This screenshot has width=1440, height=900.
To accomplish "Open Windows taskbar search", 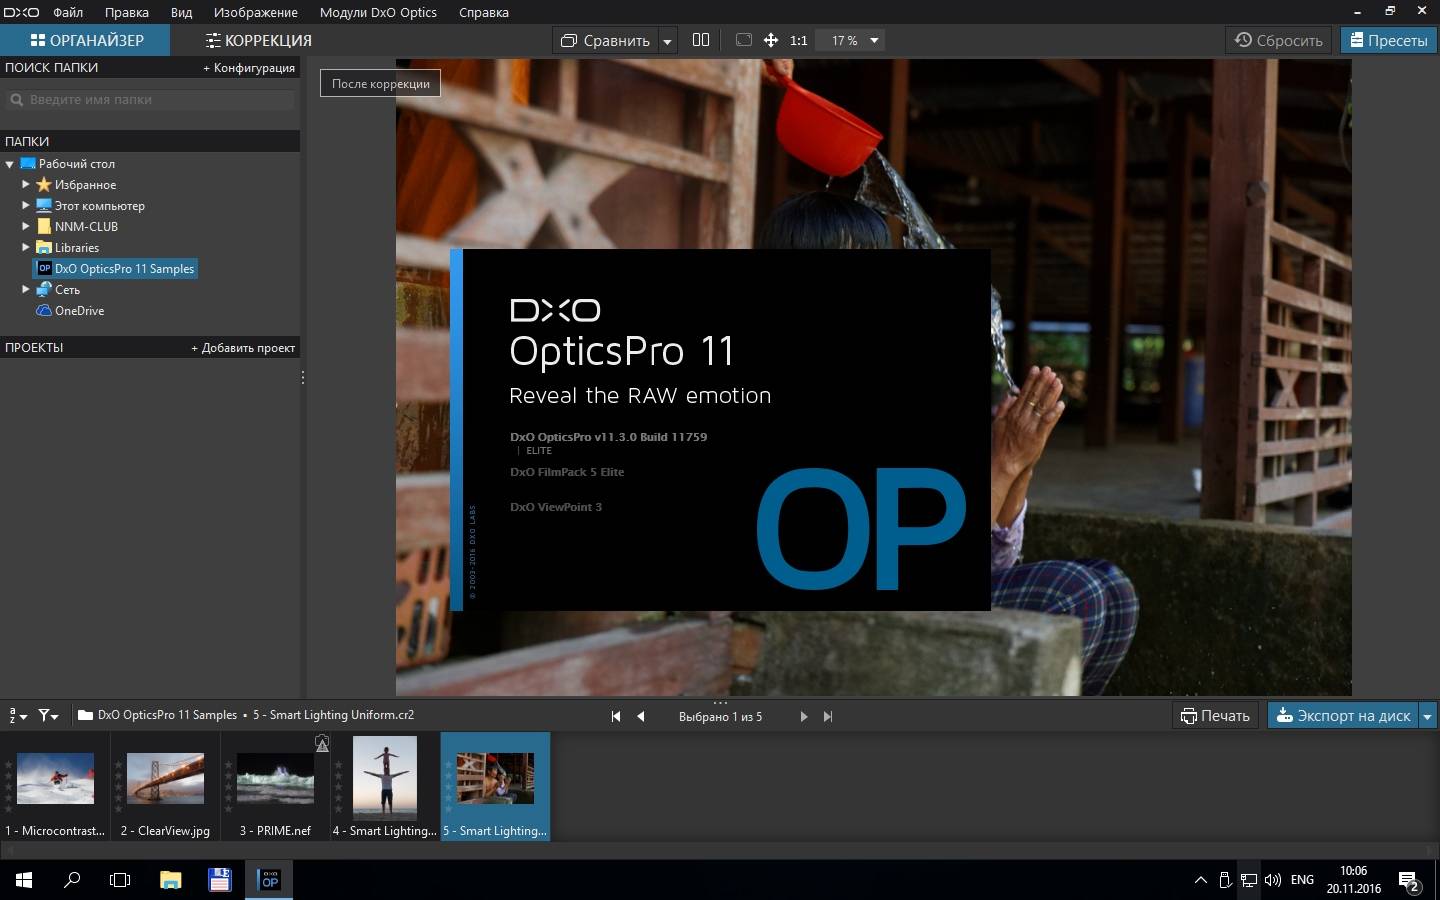I will point(72,880).
